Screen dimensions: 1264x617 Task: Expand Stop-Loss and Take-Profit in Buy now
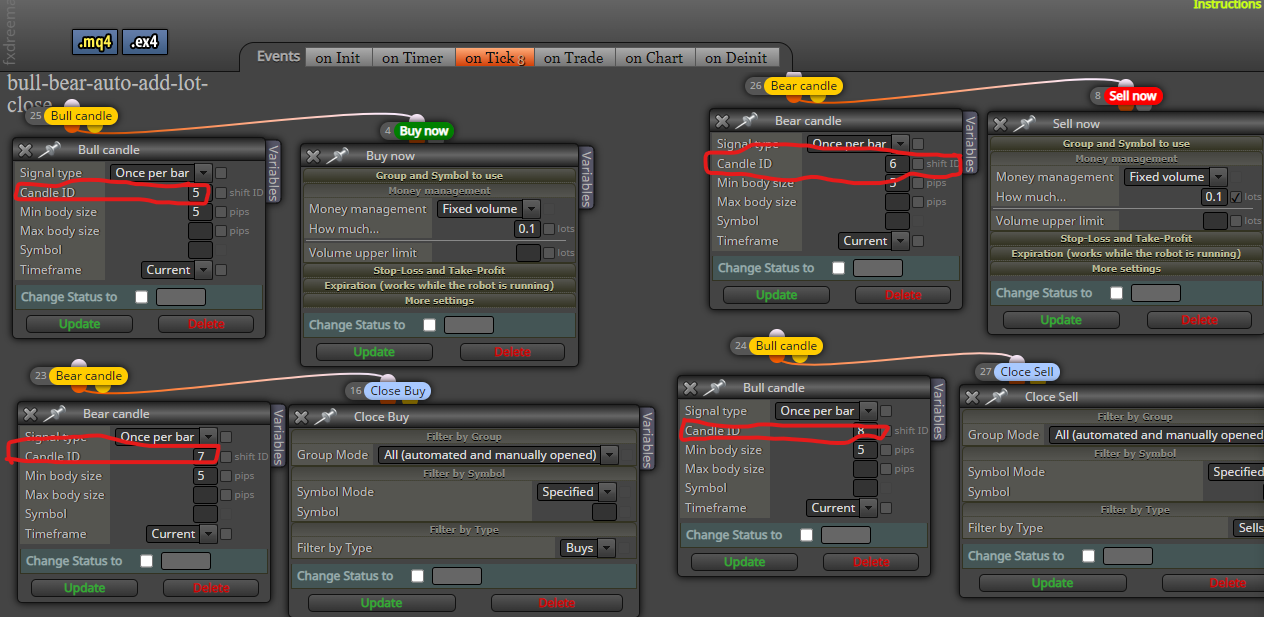[439, 270]
